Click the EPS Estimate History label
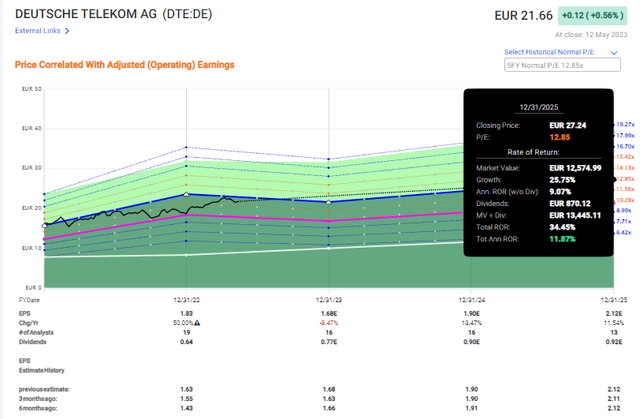 (41, 366)
